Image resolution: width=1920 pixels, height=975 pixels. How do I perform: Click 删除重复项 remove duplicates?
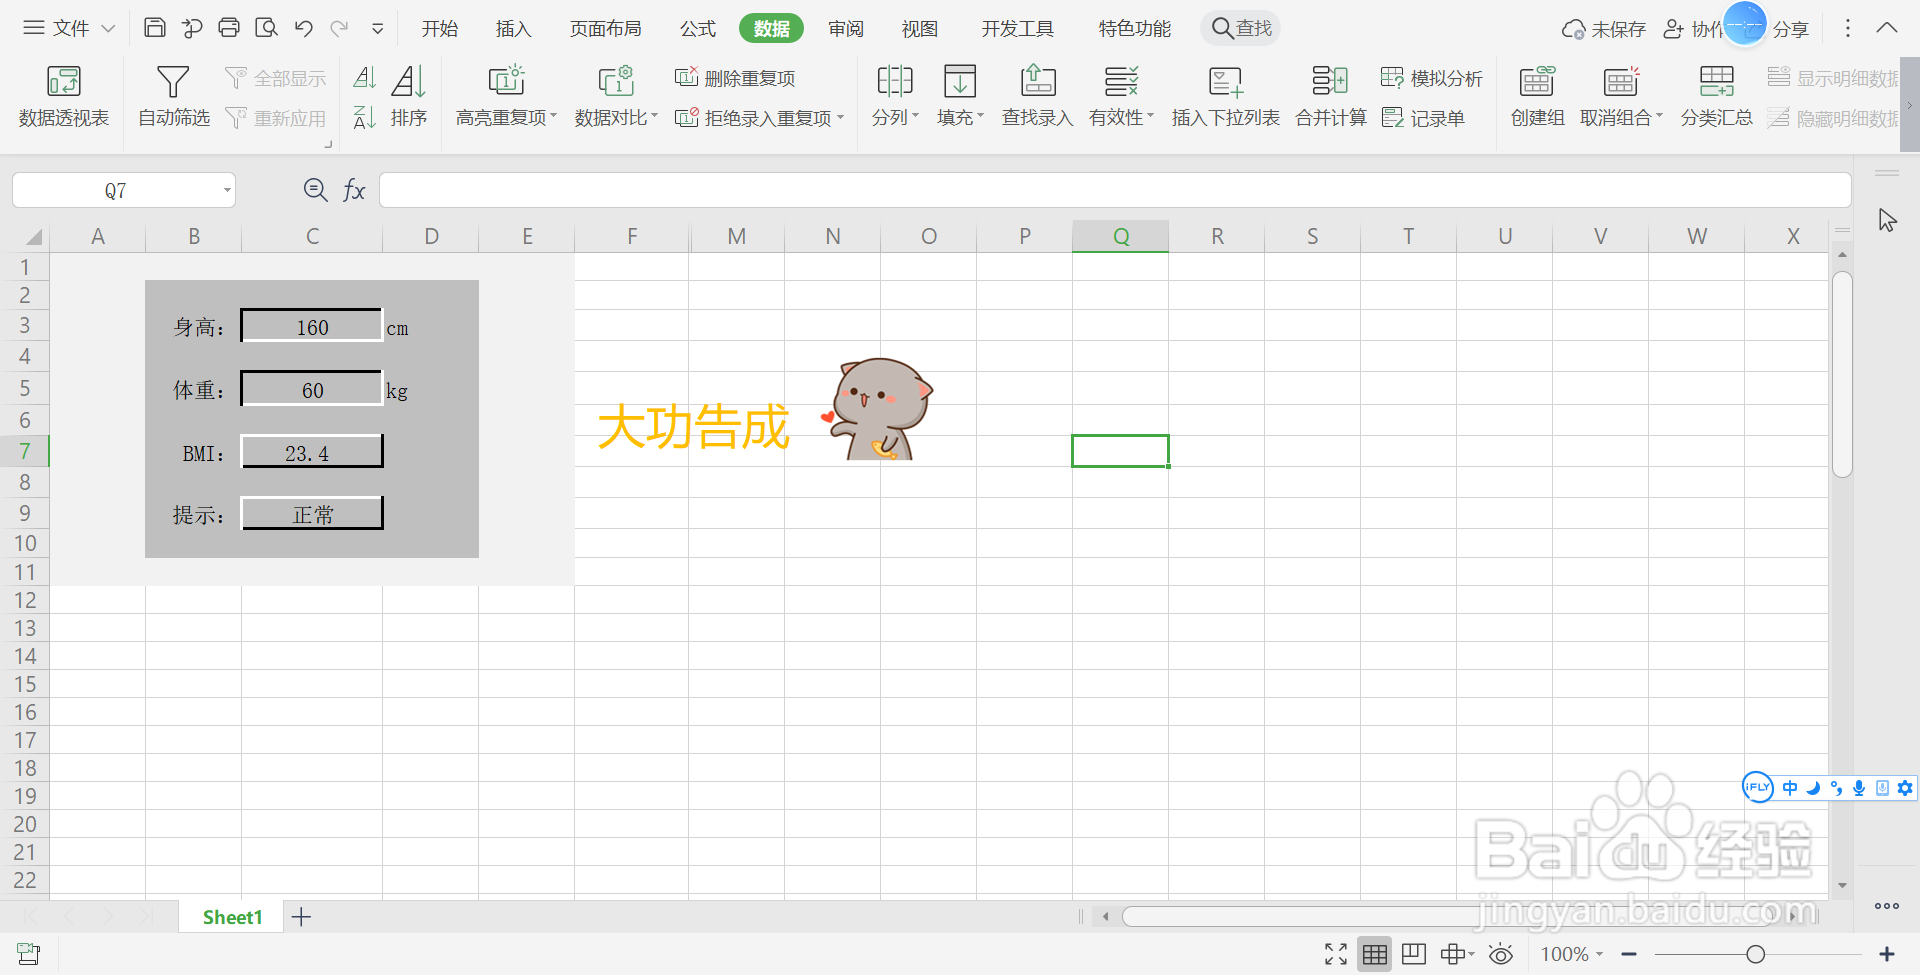(x=735, y=78)
